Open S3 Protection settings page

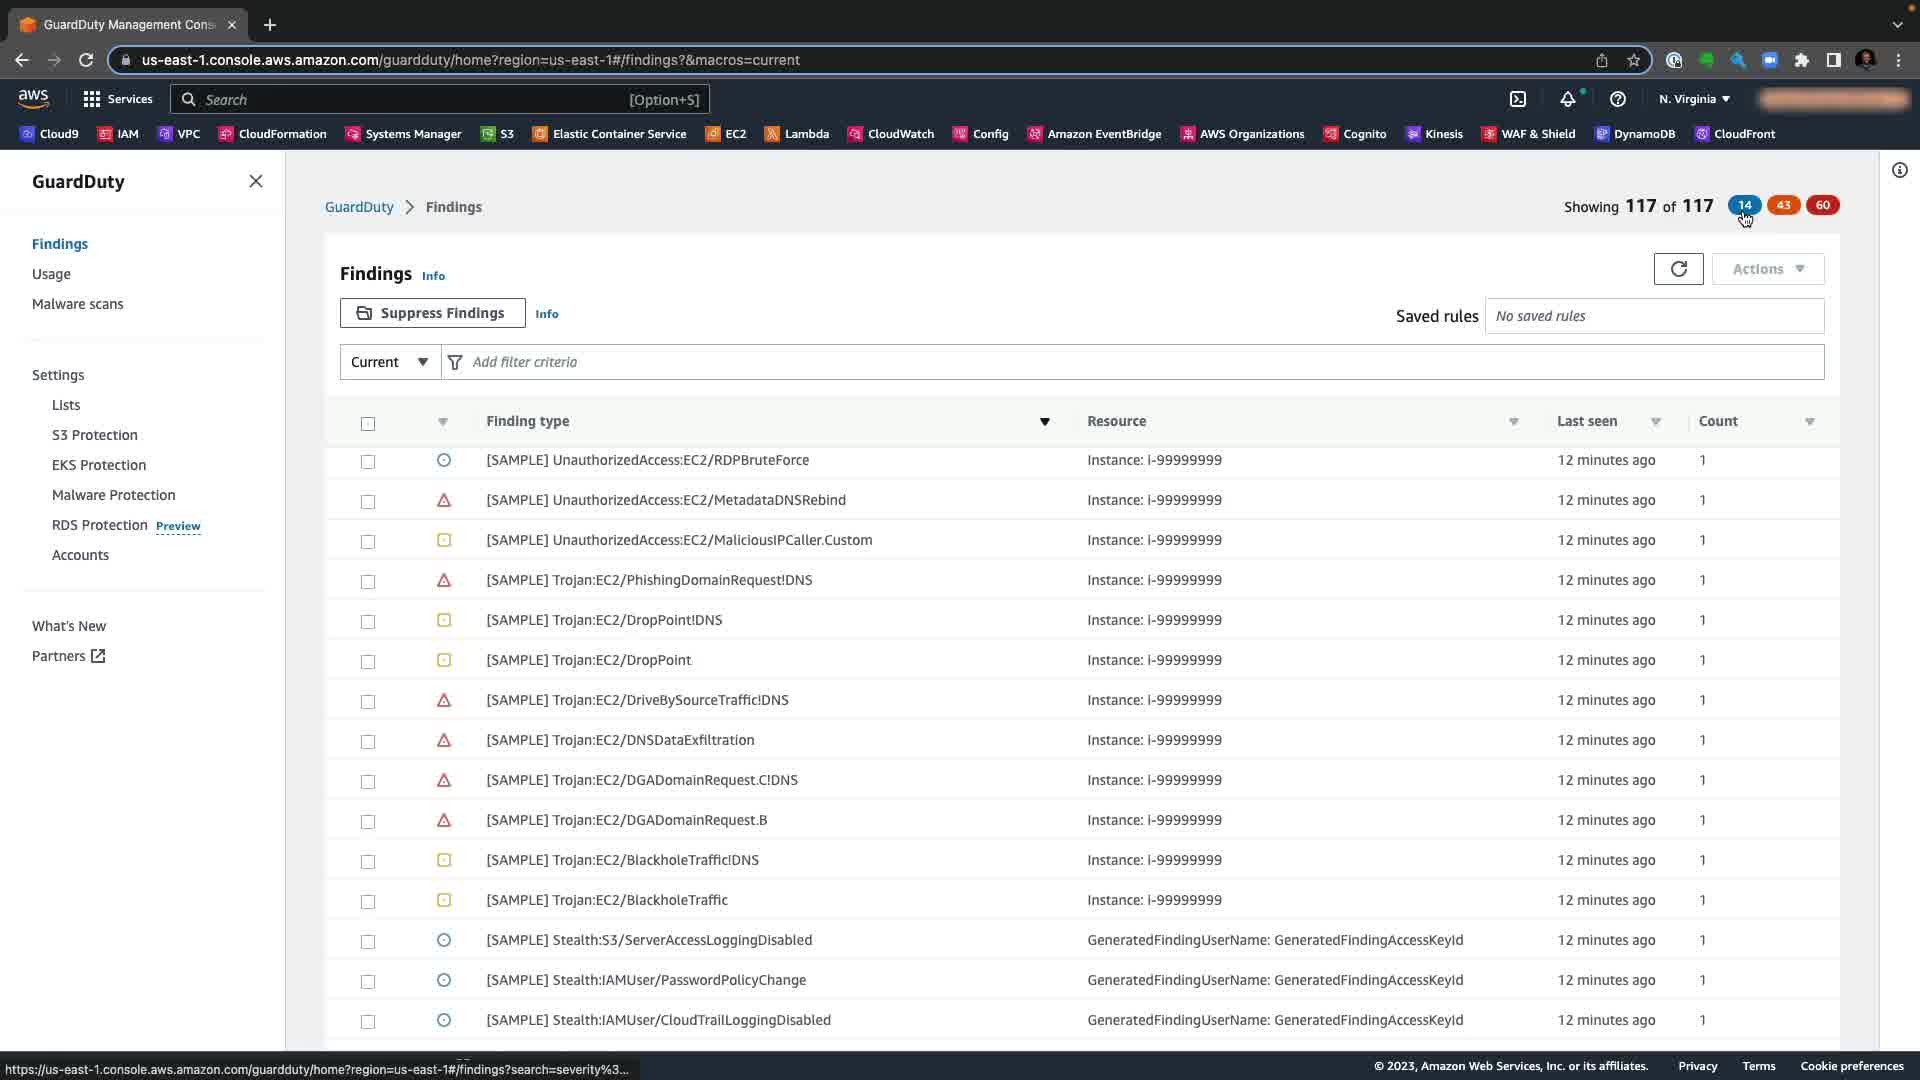pos(94,435)
